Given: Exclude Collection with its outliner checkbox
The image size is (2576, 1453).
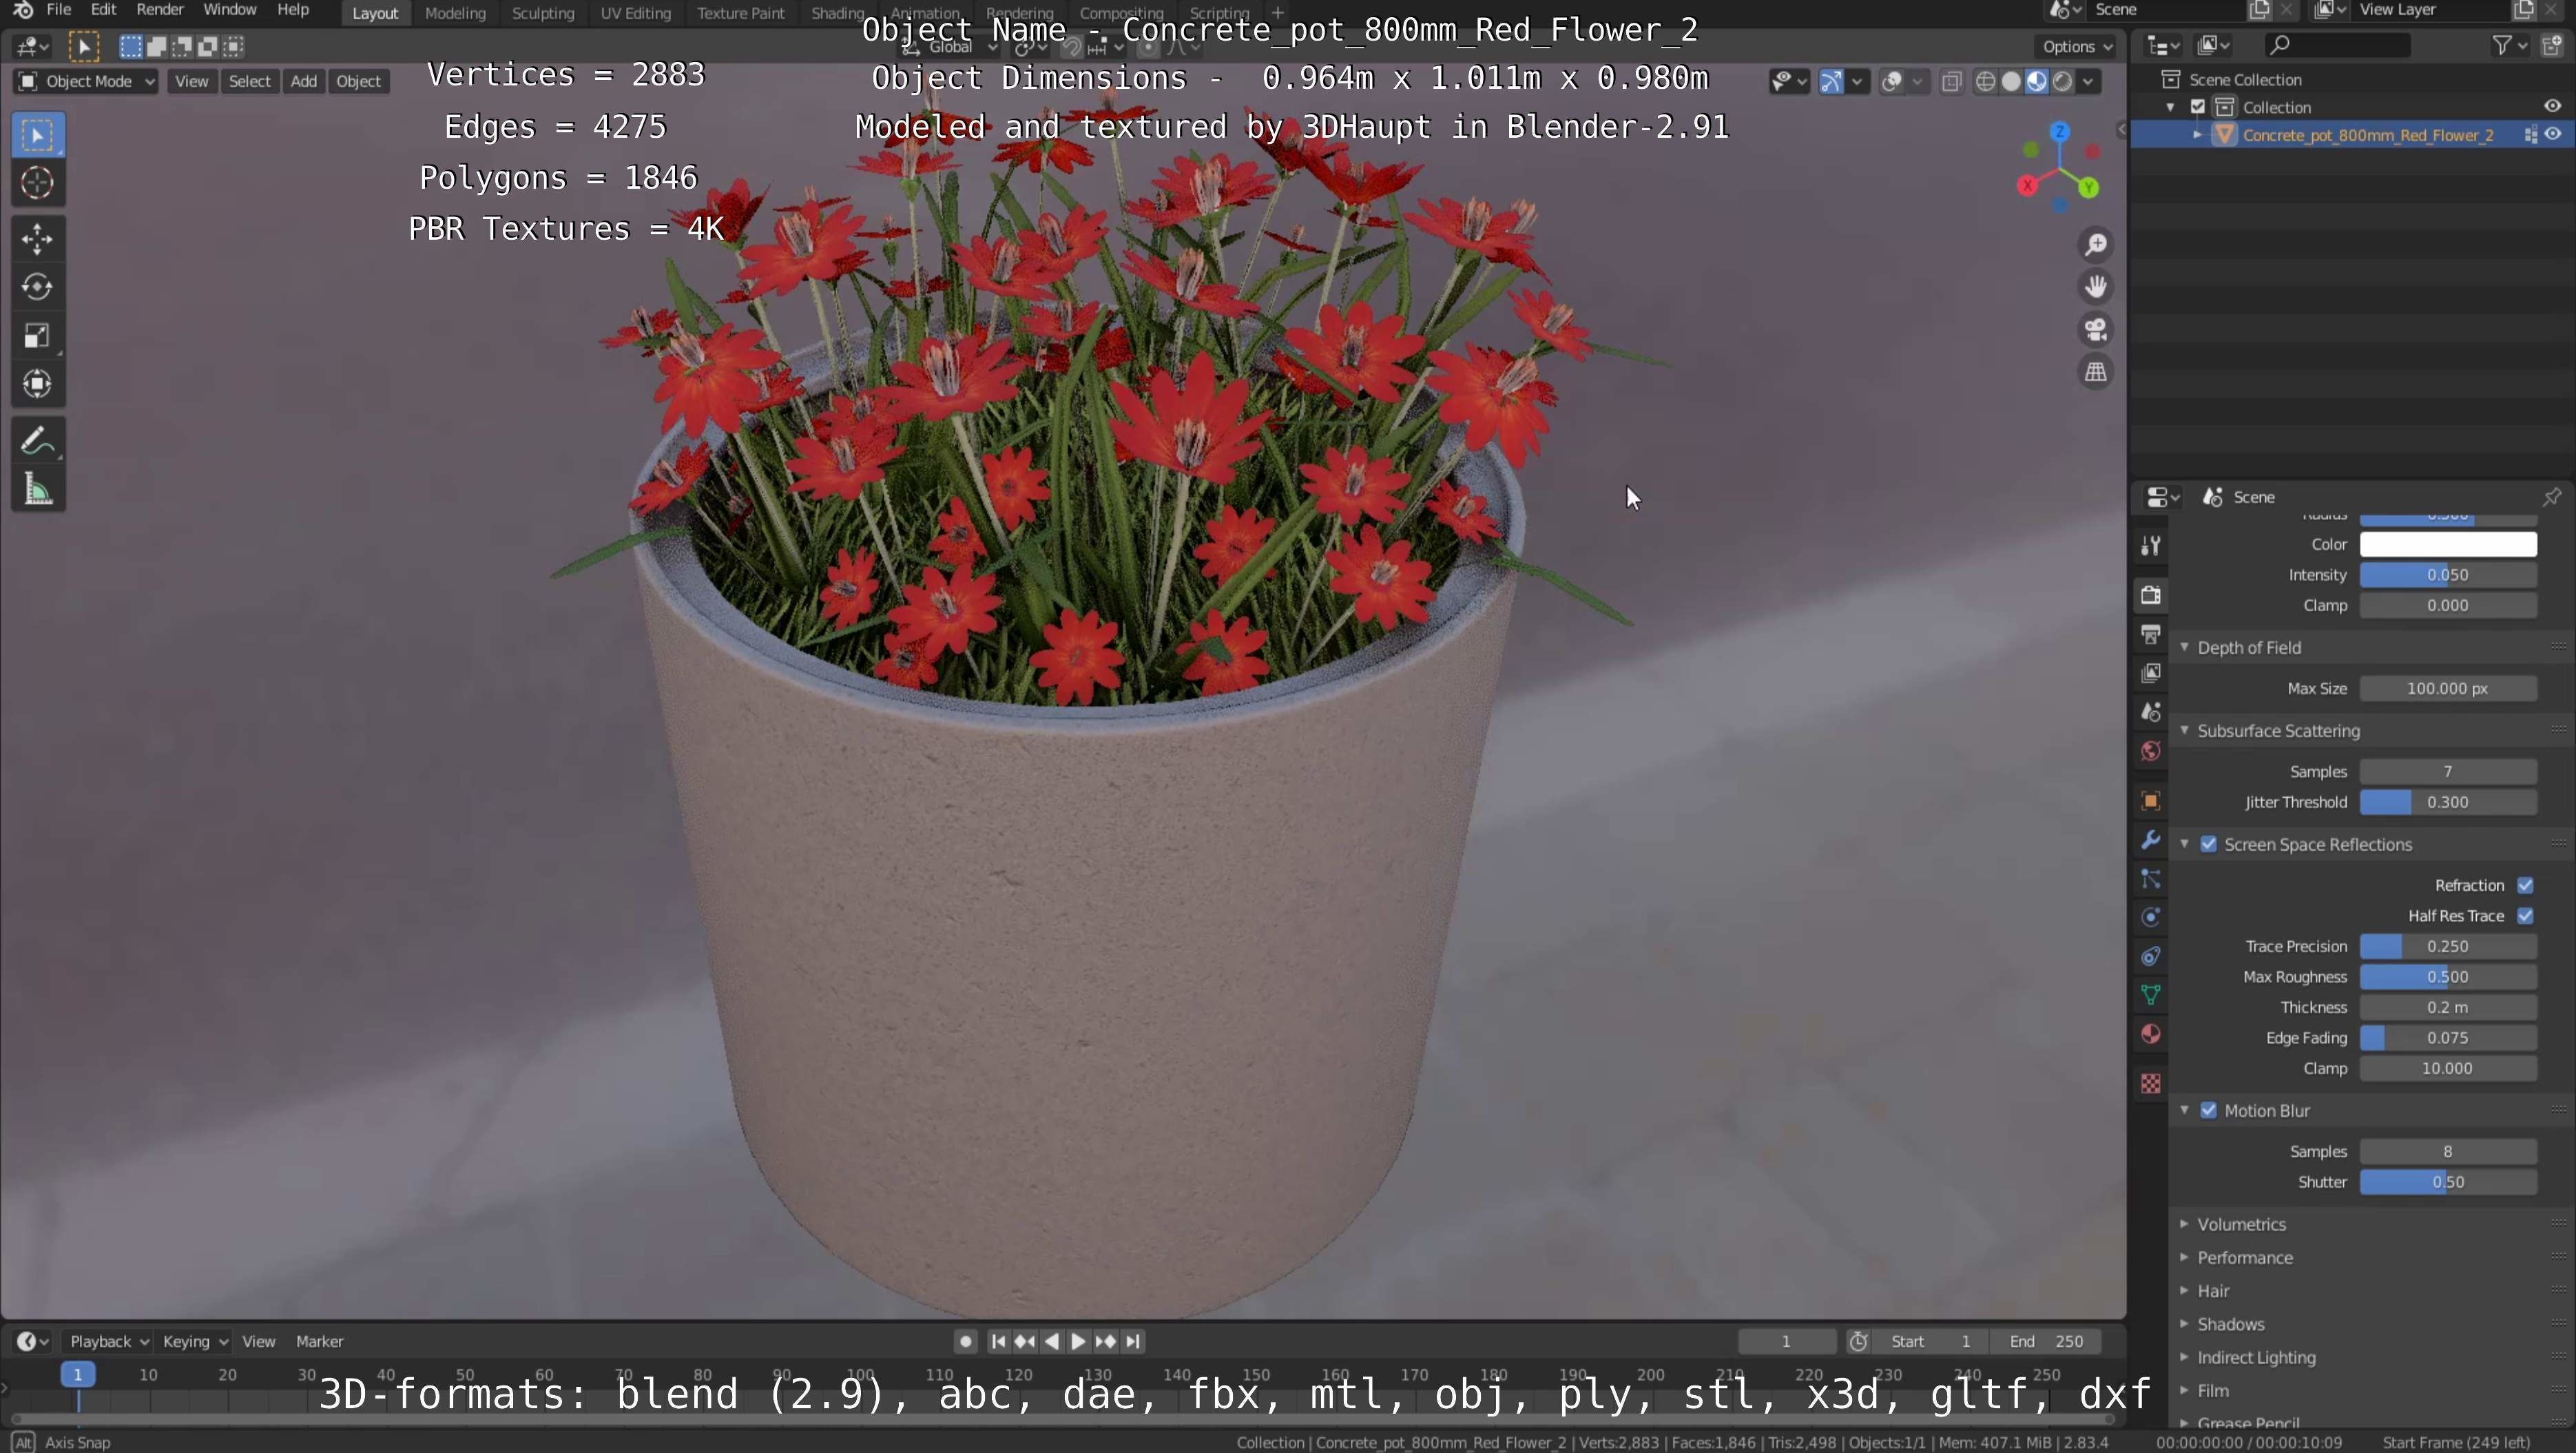Looking at the screenshot, I should [x=2198, y=107].
